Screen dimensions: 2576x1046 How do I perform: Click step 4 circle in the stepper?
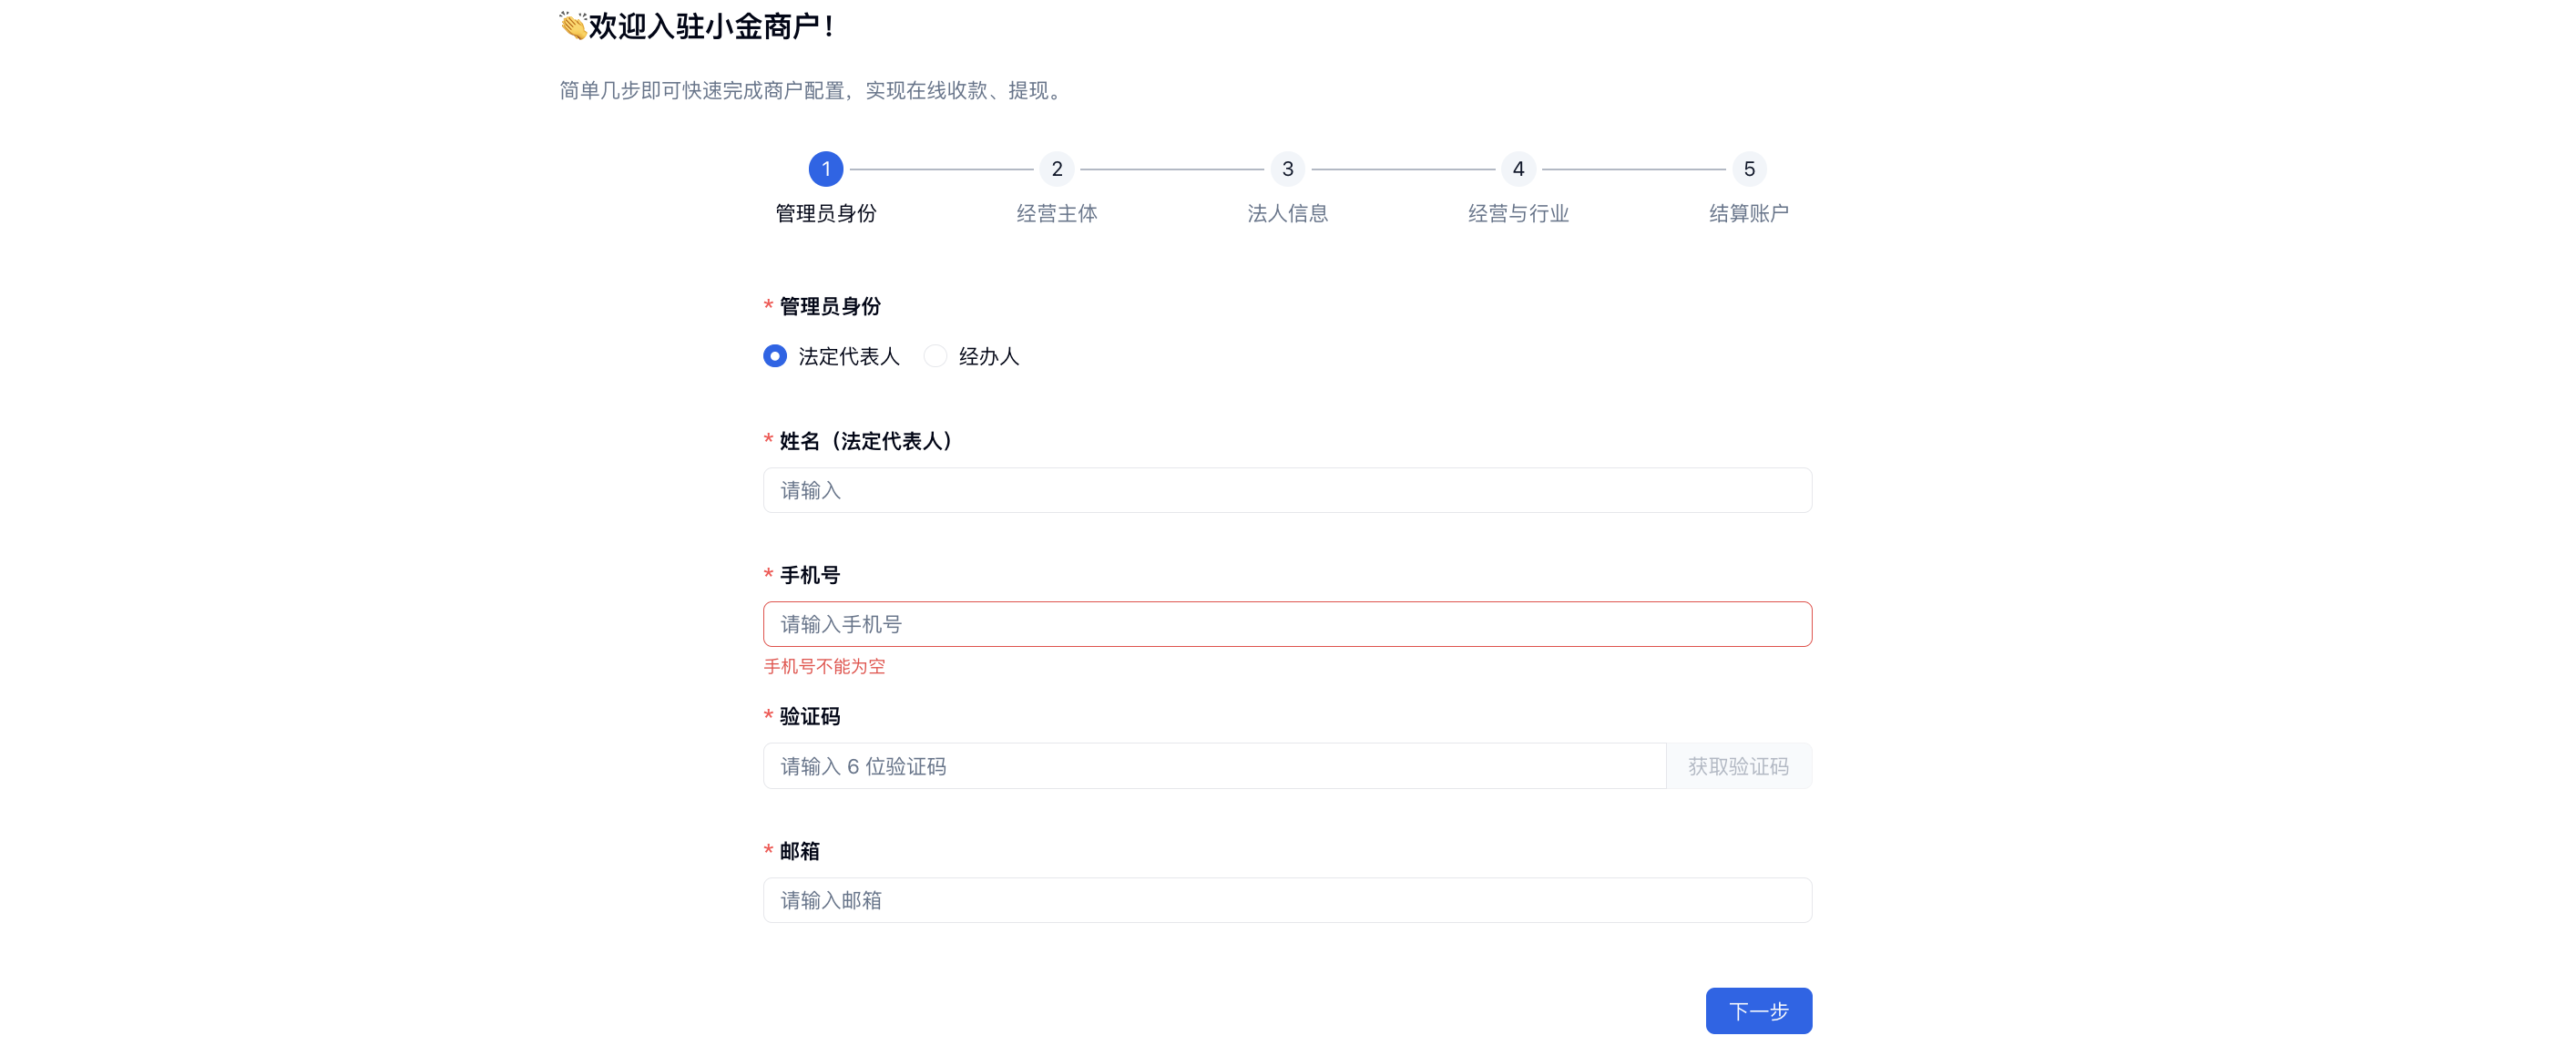pos(1519,169)
